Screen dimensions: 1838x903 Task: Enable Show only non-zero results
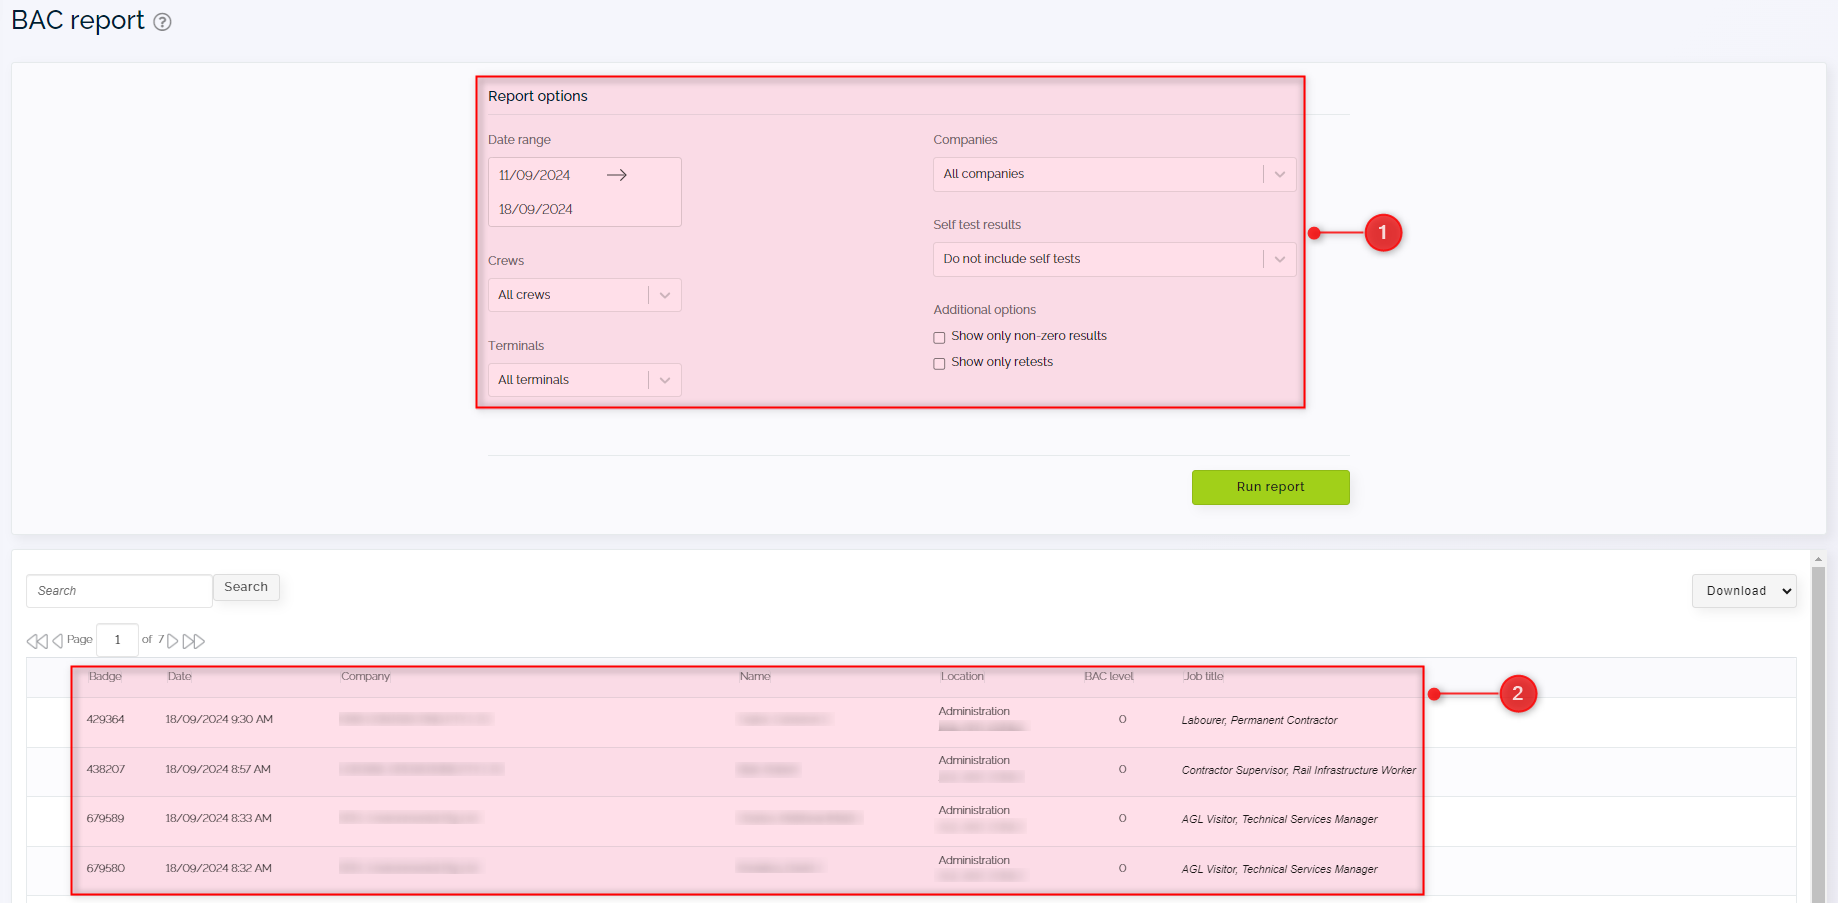tap(939, 337)
